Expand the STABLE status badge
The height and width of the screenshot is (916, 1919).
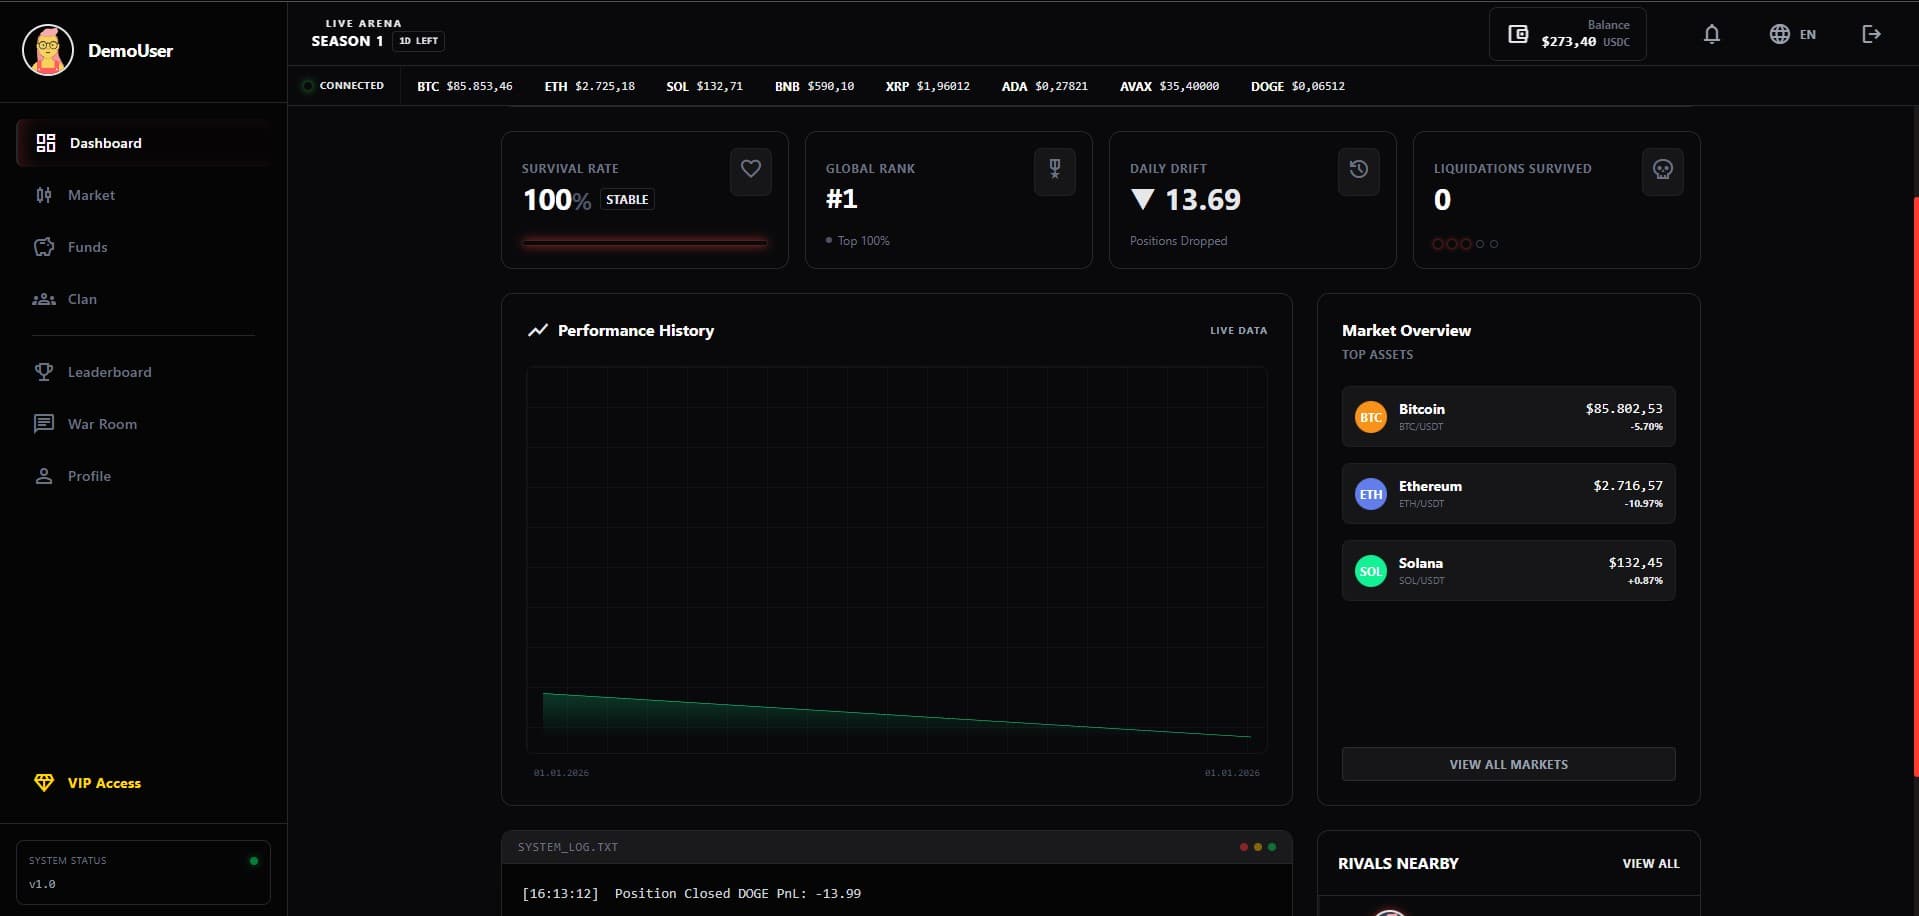coord(628,199)
